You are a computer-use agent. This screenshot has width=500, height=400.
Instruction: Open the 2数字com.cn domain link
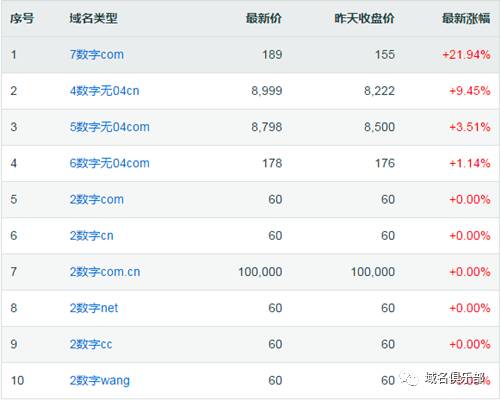tap(105, 272)
